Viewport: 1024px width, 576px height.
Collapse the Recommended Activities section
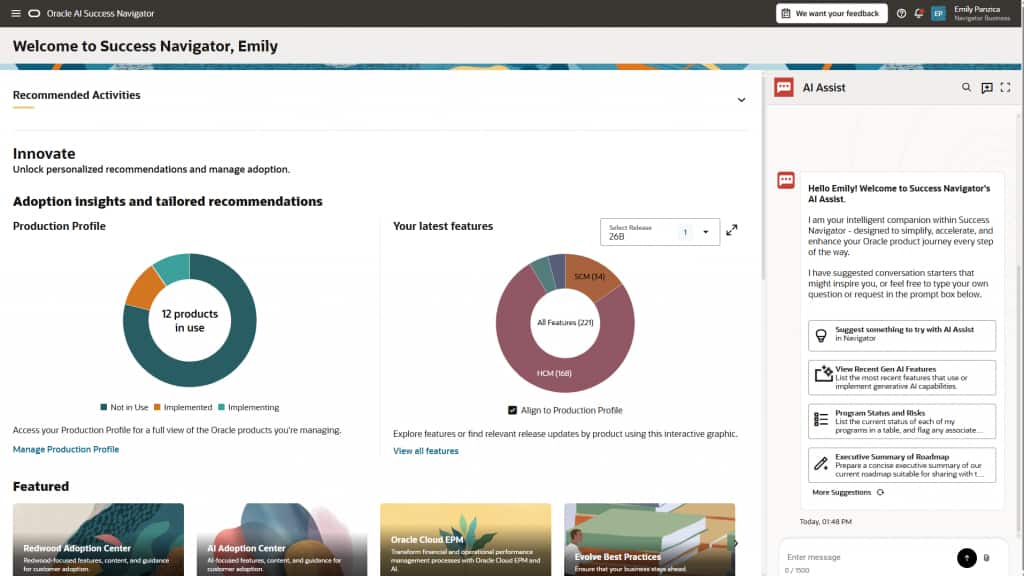(741, 100)
